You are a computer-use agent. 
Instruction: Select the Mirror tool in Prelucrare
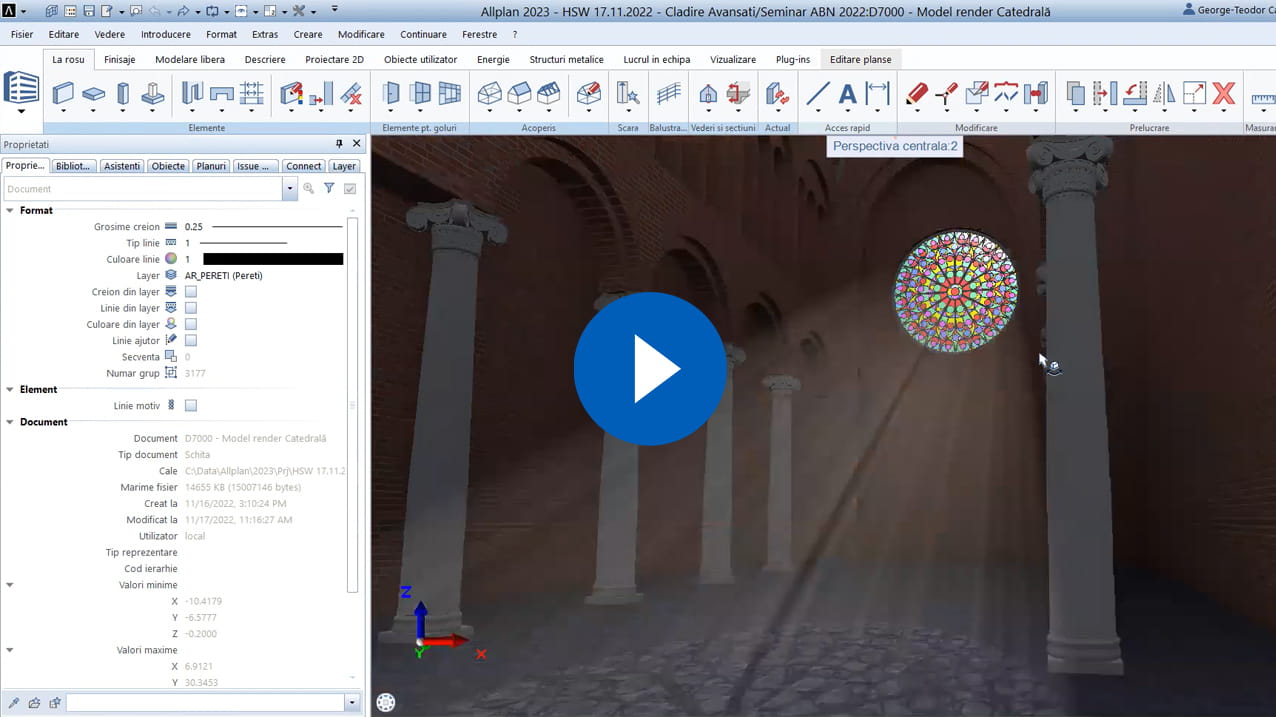tap(1164, 94)
